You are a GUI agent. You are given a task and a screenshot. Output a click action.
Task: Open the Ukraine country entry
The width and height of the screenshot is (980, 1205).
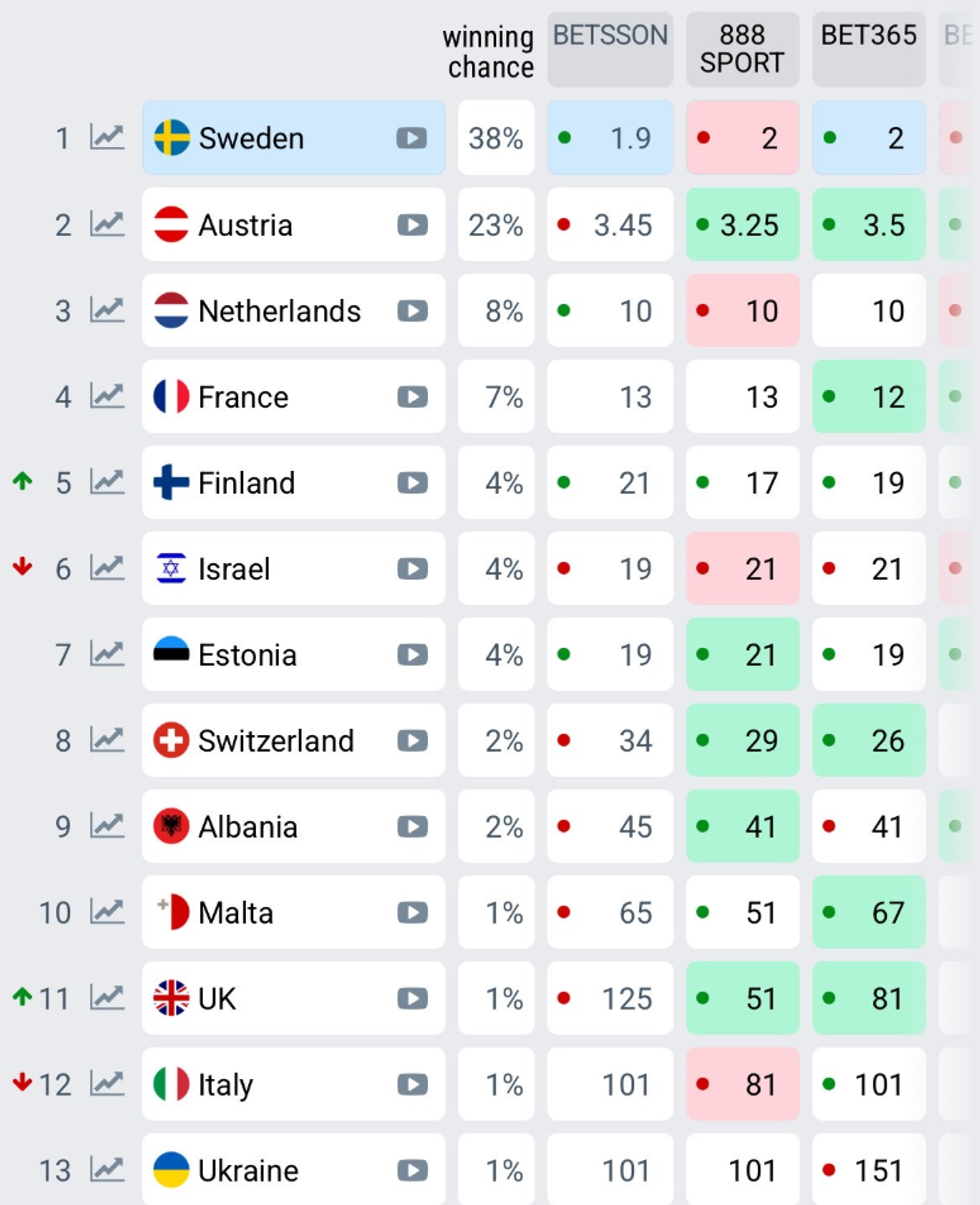pyautogui.click(x=248, y=1170)
